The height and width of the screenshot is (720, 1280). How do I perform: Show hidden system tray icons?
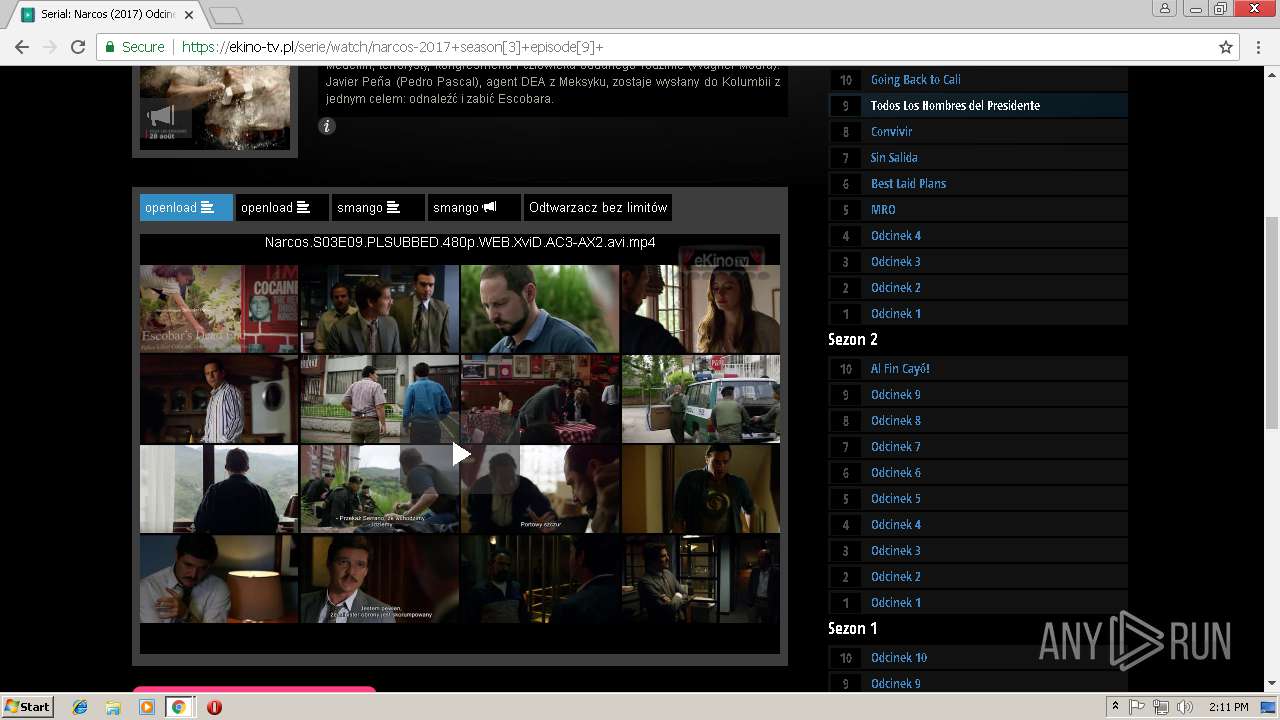(x=1115, y=707)
